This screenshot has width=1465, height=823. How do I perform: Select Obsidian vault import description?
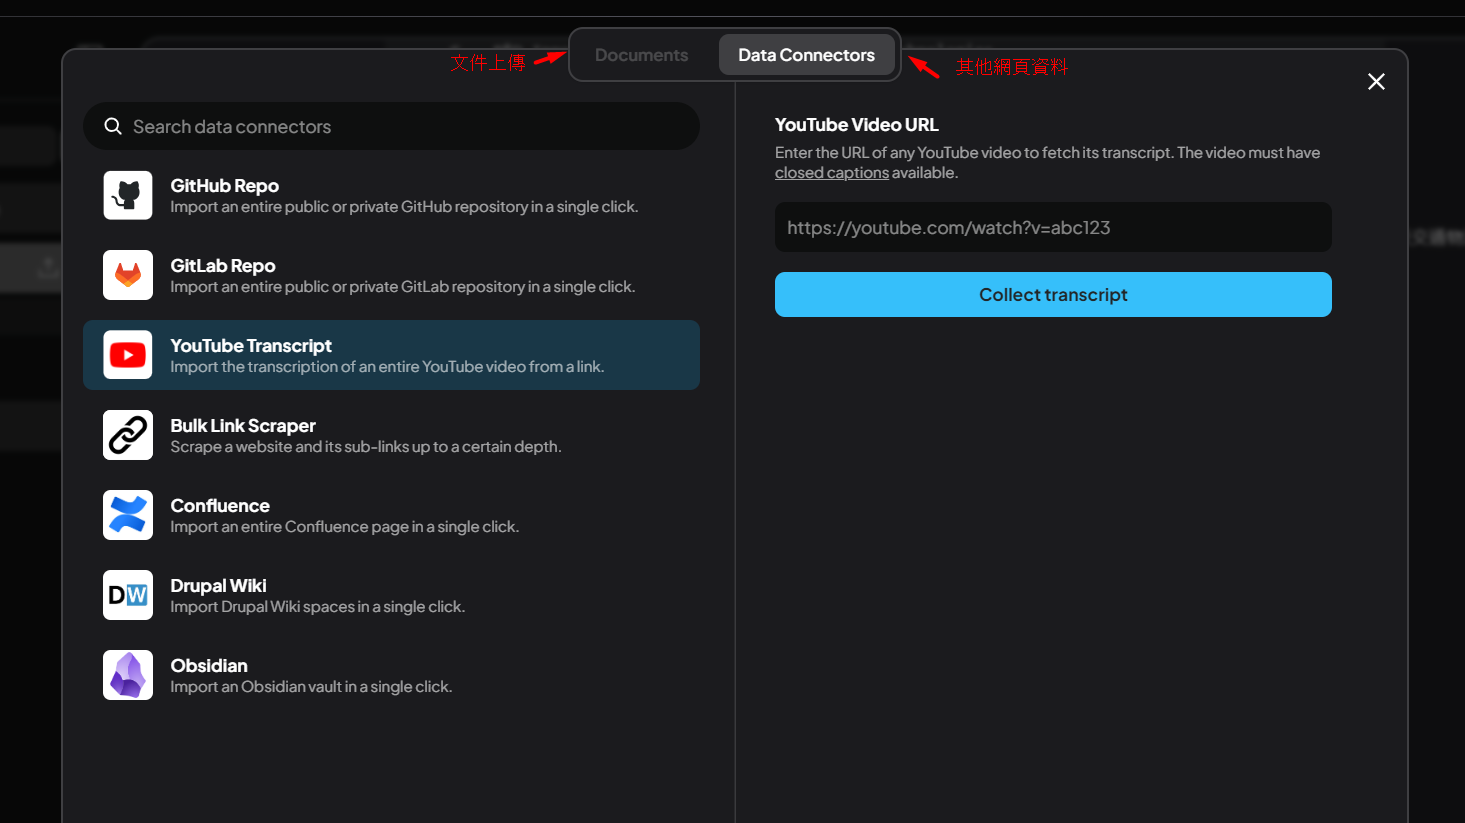click(x=311, y=687)
